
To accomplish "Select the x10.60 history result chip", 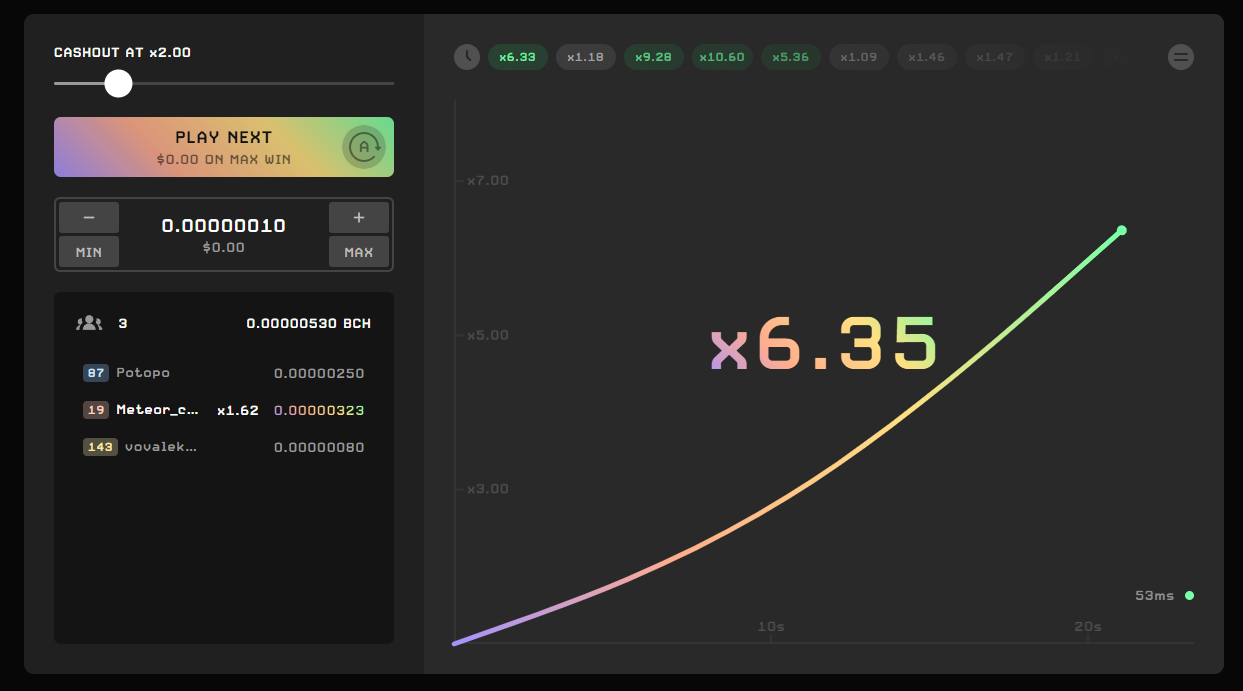I will coord(722,57).
